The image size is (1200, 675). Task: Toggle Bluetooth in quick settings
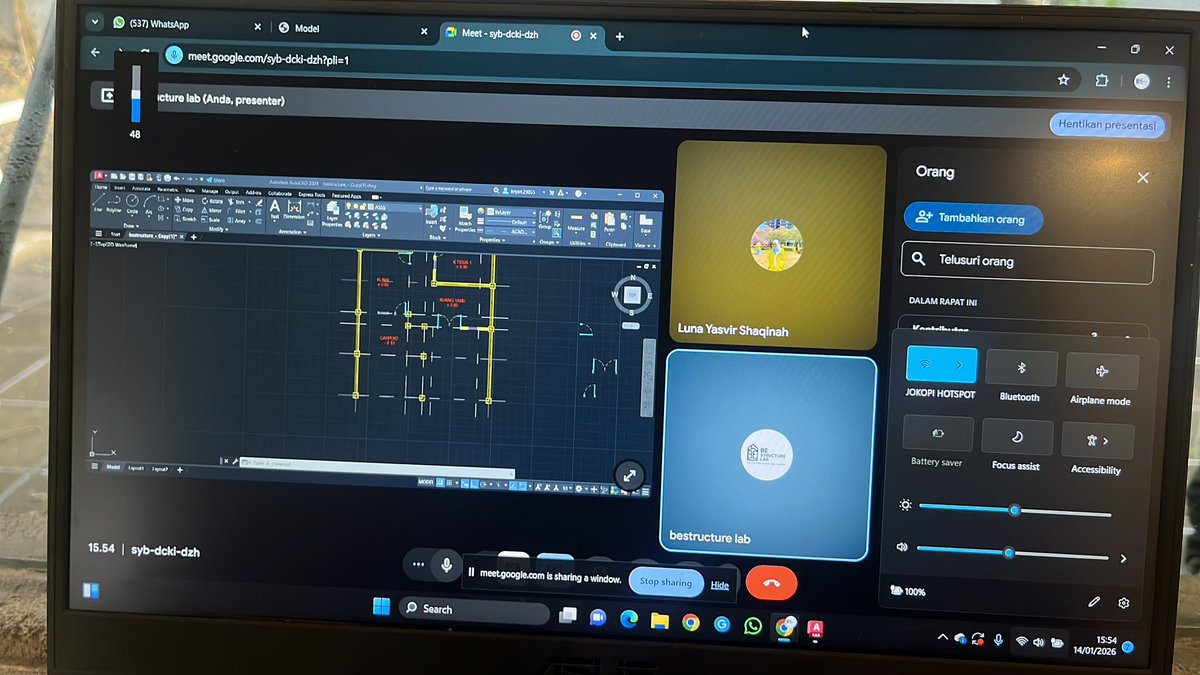pyautogui.click(x=1021, y=368)
